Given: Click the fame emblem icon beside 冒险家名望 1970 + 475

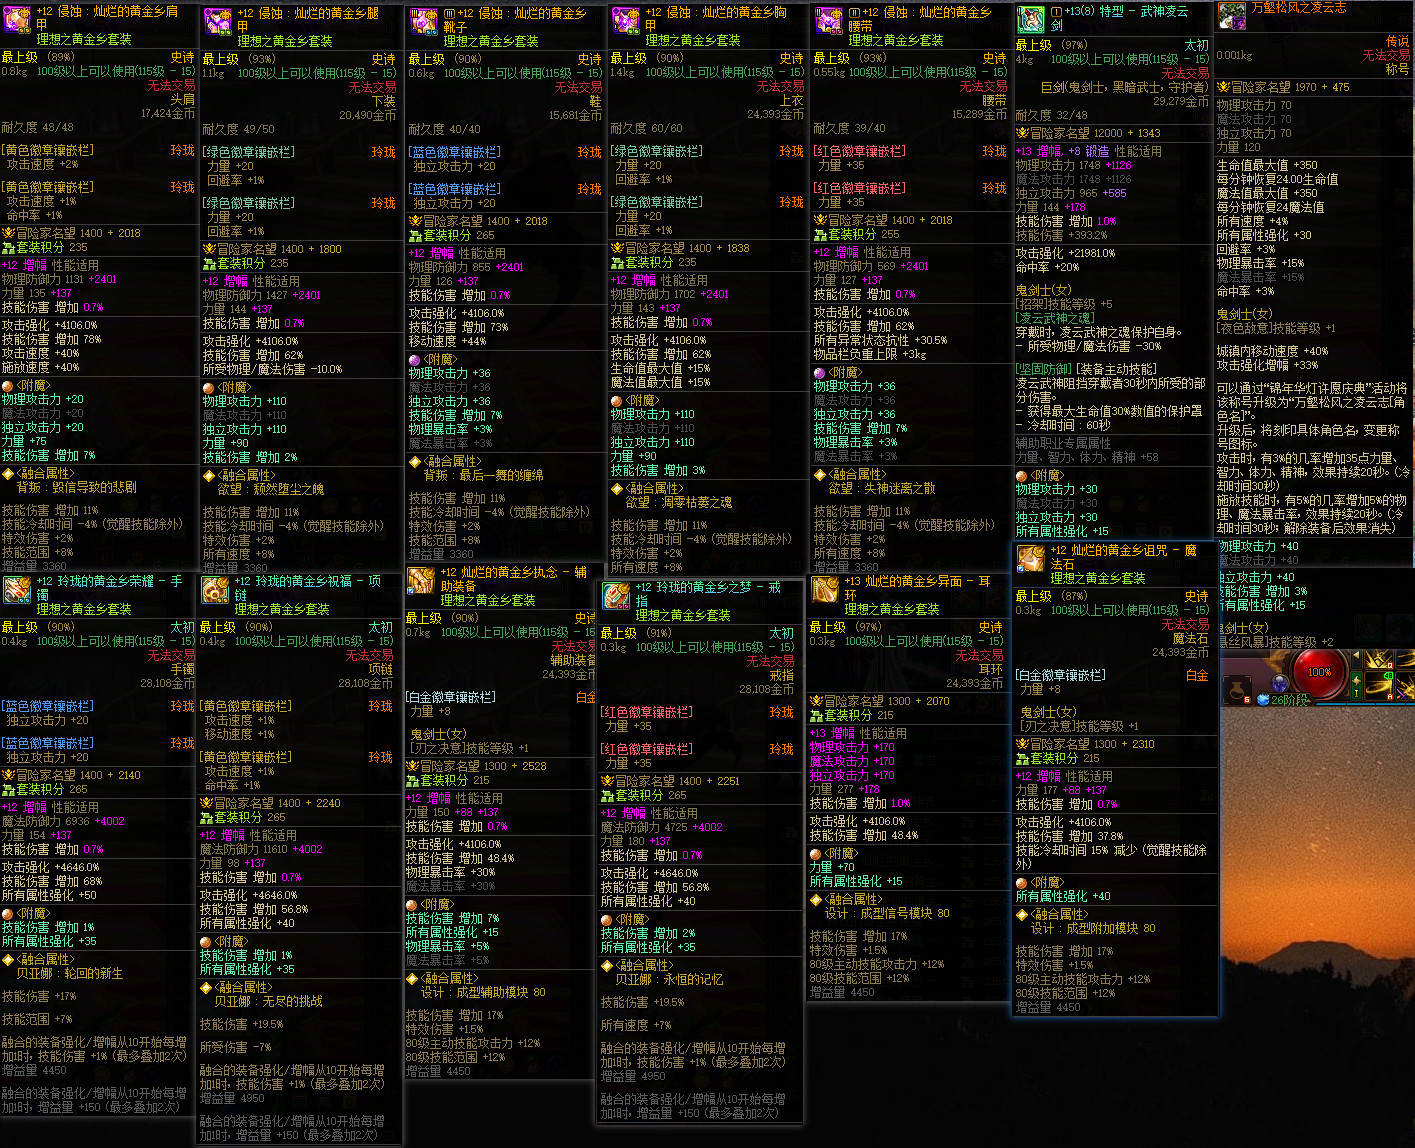Looking at the screenshot, I should [1223, 87].
